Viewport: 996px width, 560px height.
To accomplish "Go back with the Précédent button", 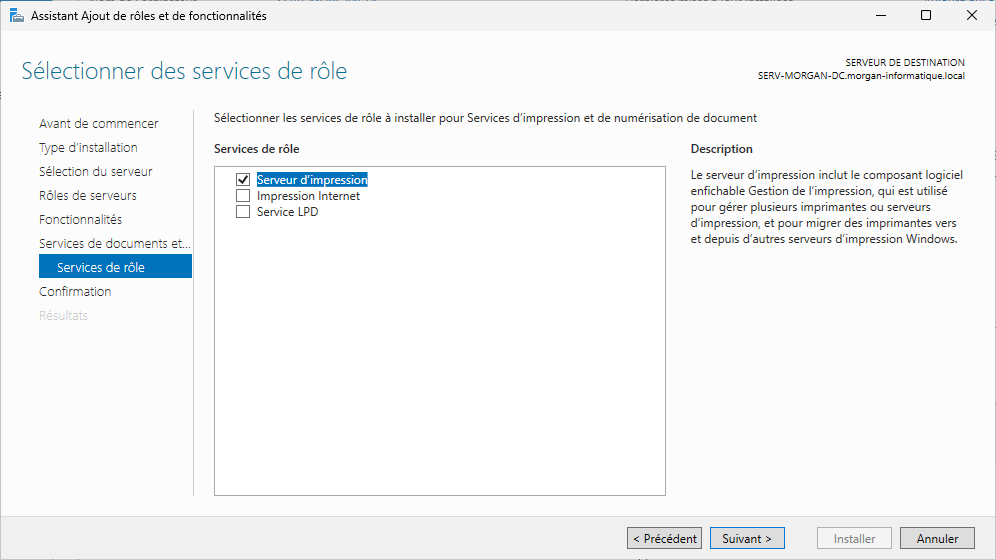I will point(664,539).
